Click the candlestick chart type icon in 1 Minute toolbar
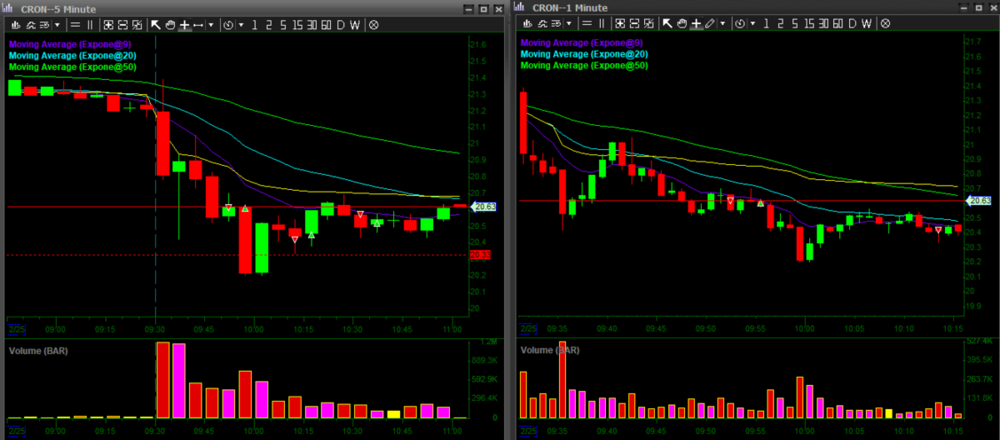Screen dimensions: 1000x440 (526, 23)
